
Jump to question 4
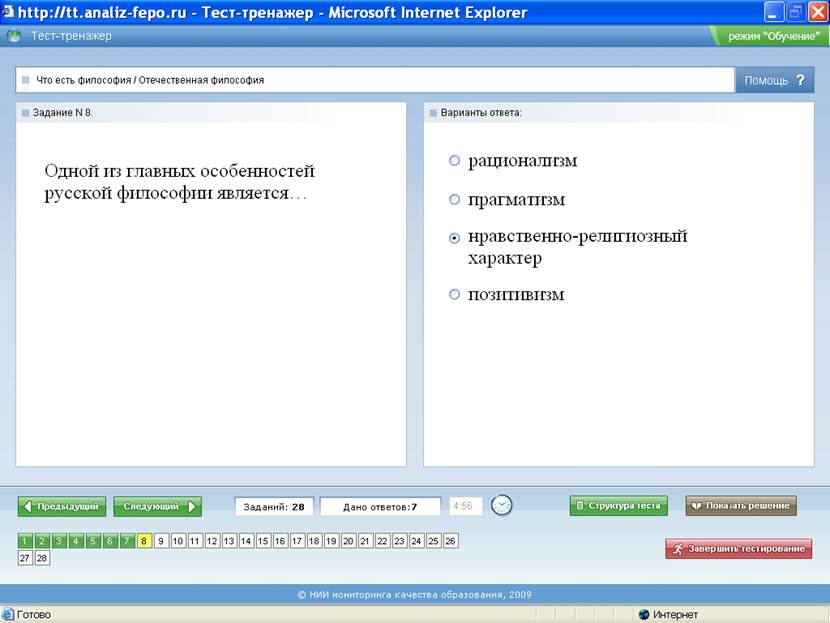tap(76, 541)
